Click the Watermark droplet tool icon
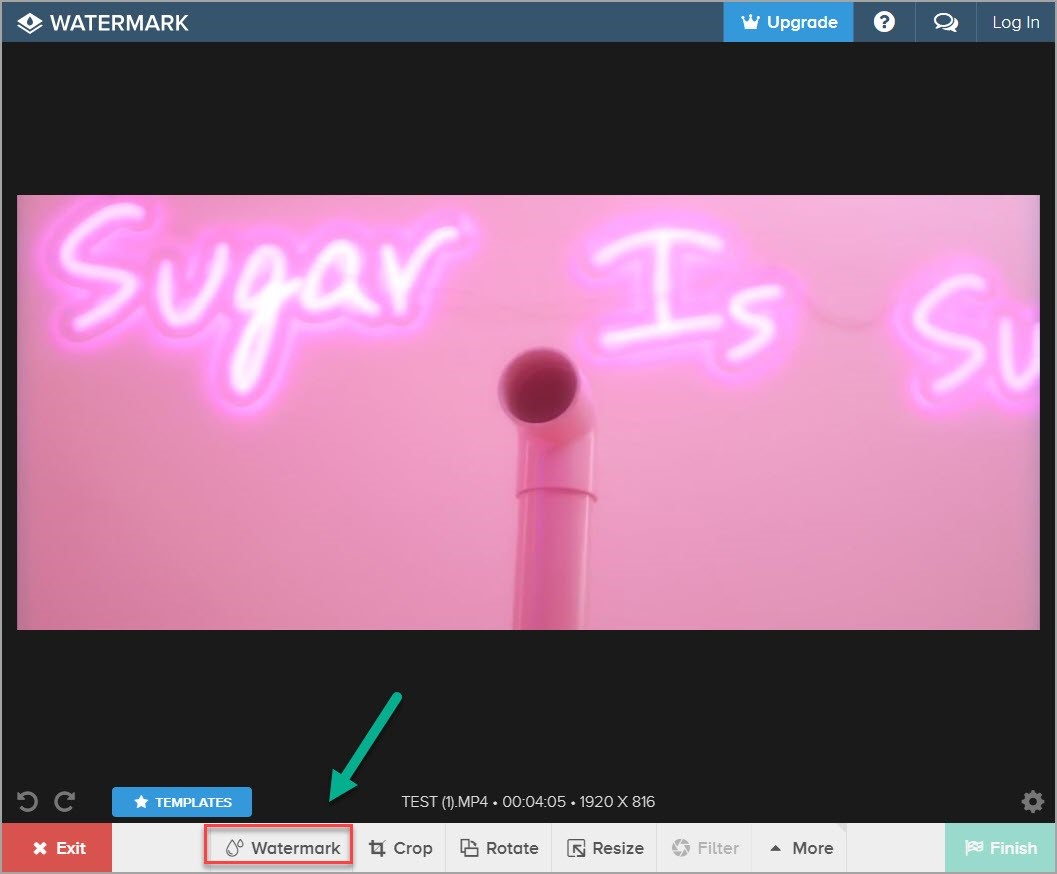The width and height of the screenshot is (1057, 874). click(233, 847)
